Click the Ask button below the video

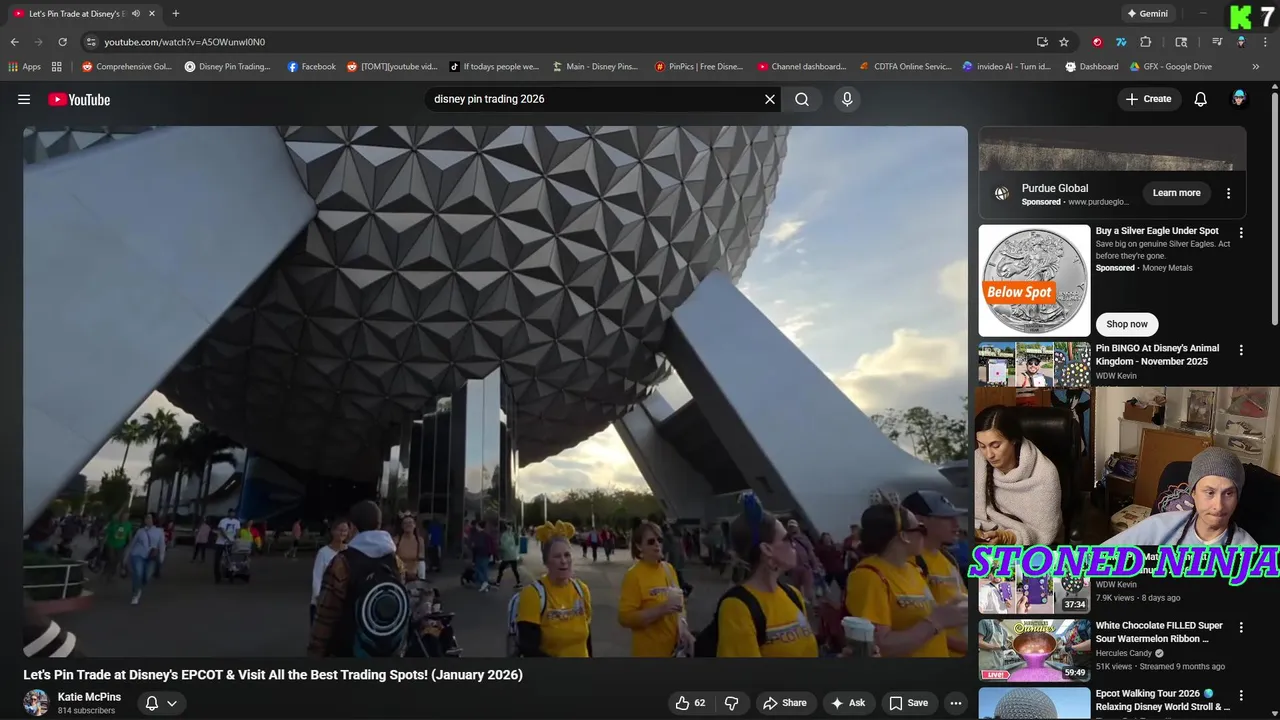pyautogui.click(x=847, y=703)
